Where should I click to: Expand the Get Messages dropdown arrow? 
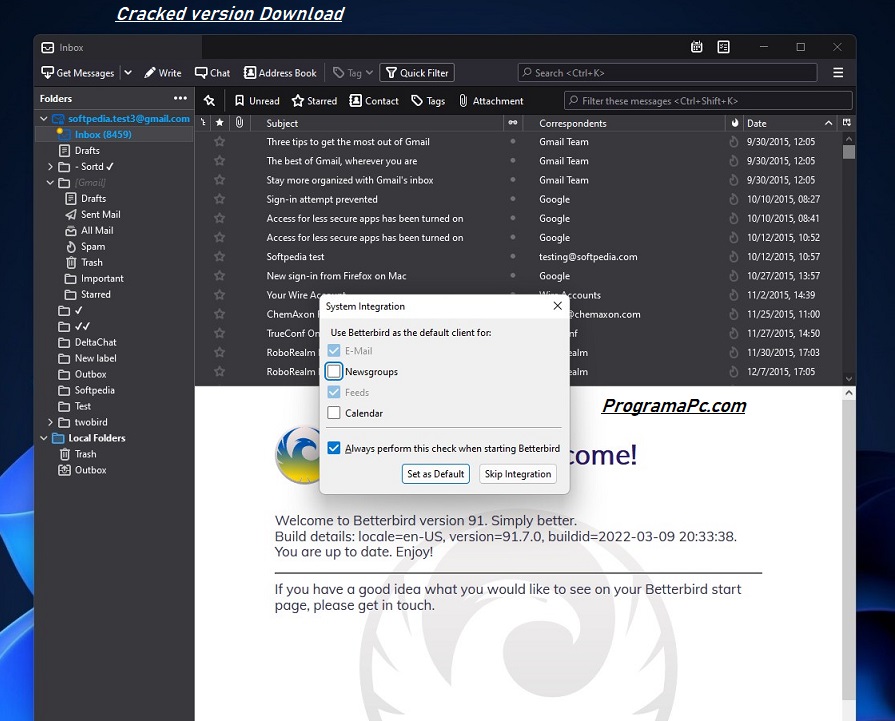(128, 73)
